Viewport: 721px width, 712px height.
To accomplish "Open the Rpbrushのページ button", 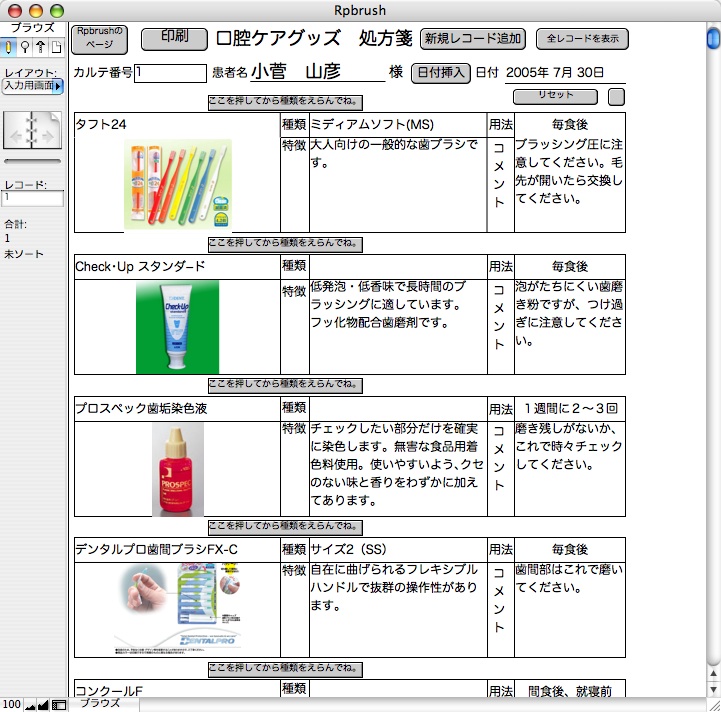I will pyautogui.click(x=99, y=39).
